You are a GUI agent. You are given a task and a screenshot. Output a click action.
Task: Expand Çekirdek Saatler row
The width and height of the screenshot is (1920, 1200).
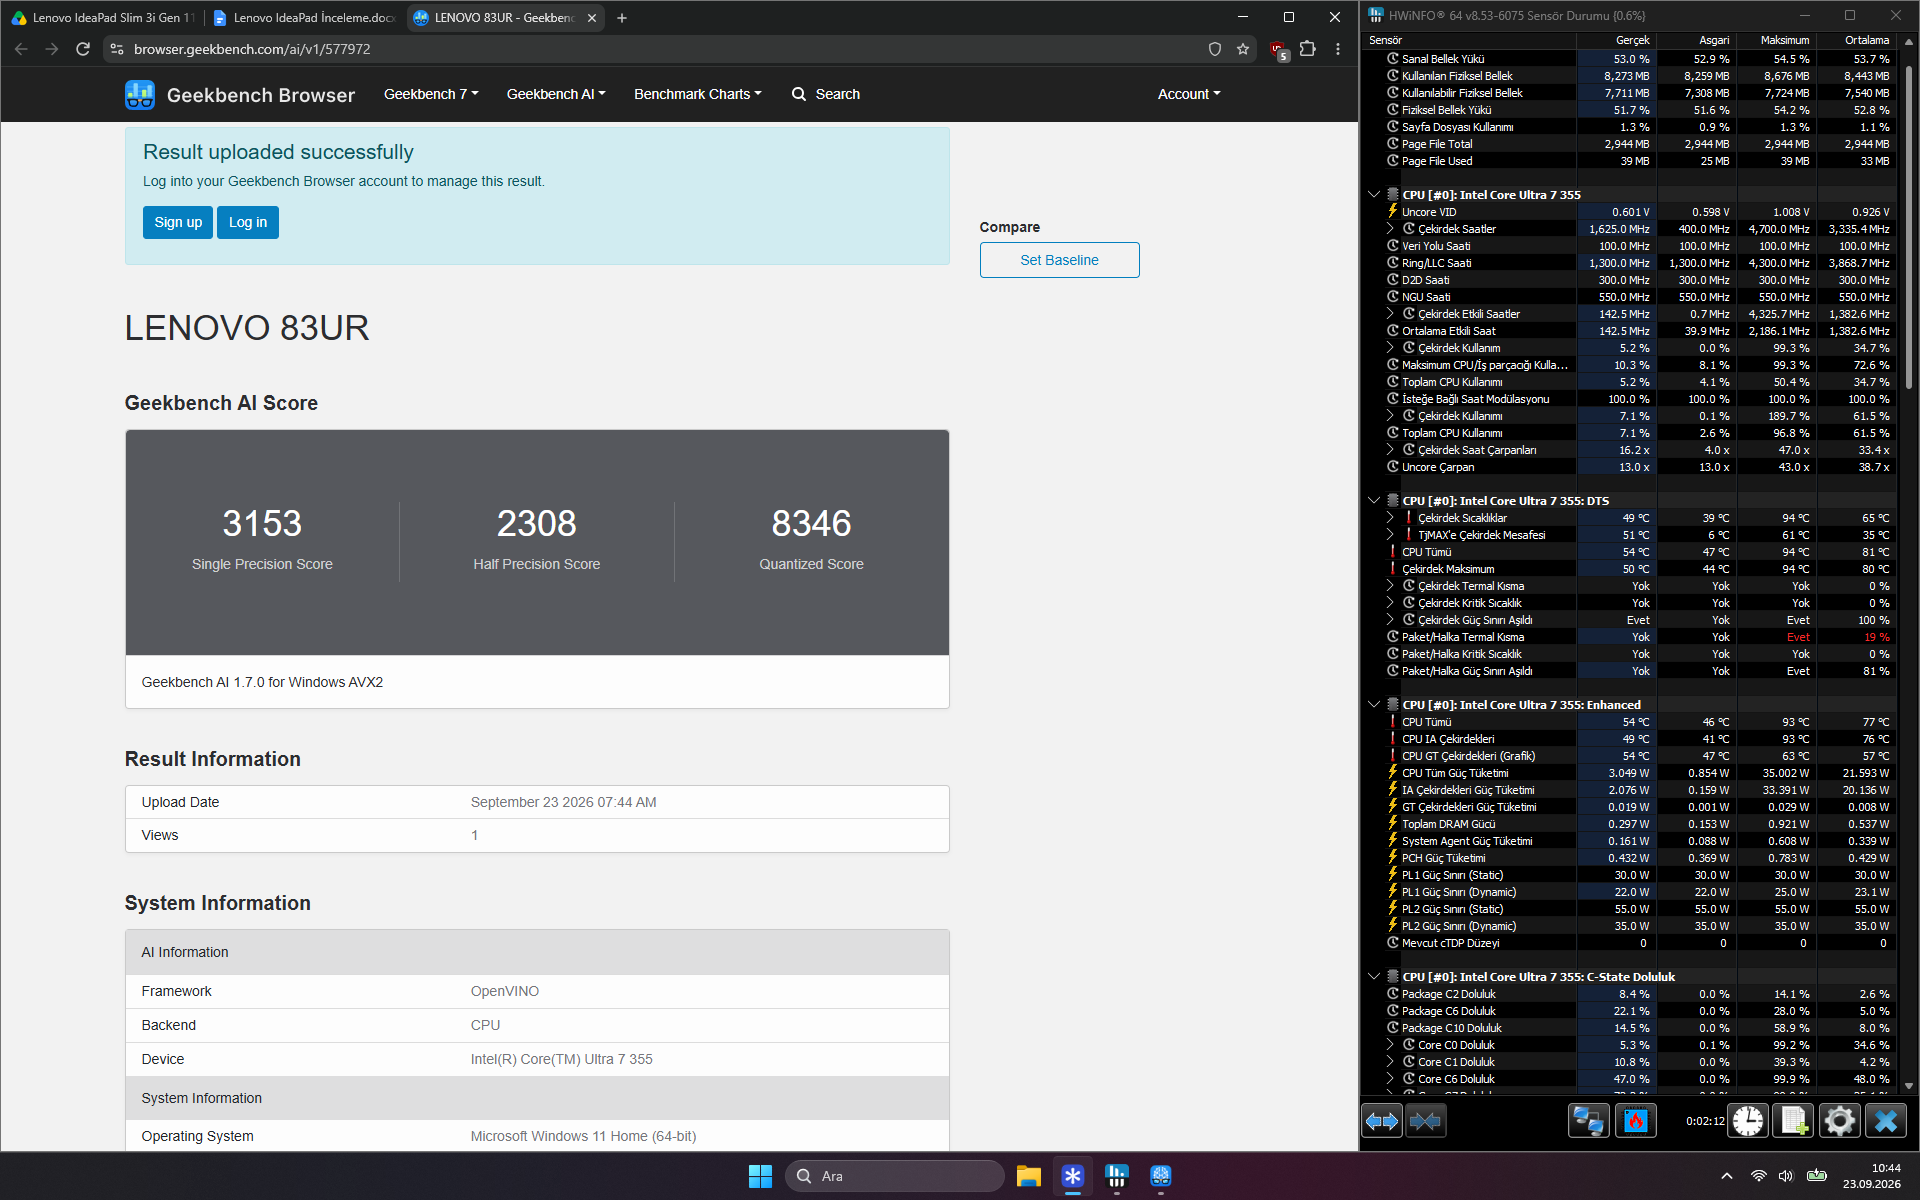1390,229
